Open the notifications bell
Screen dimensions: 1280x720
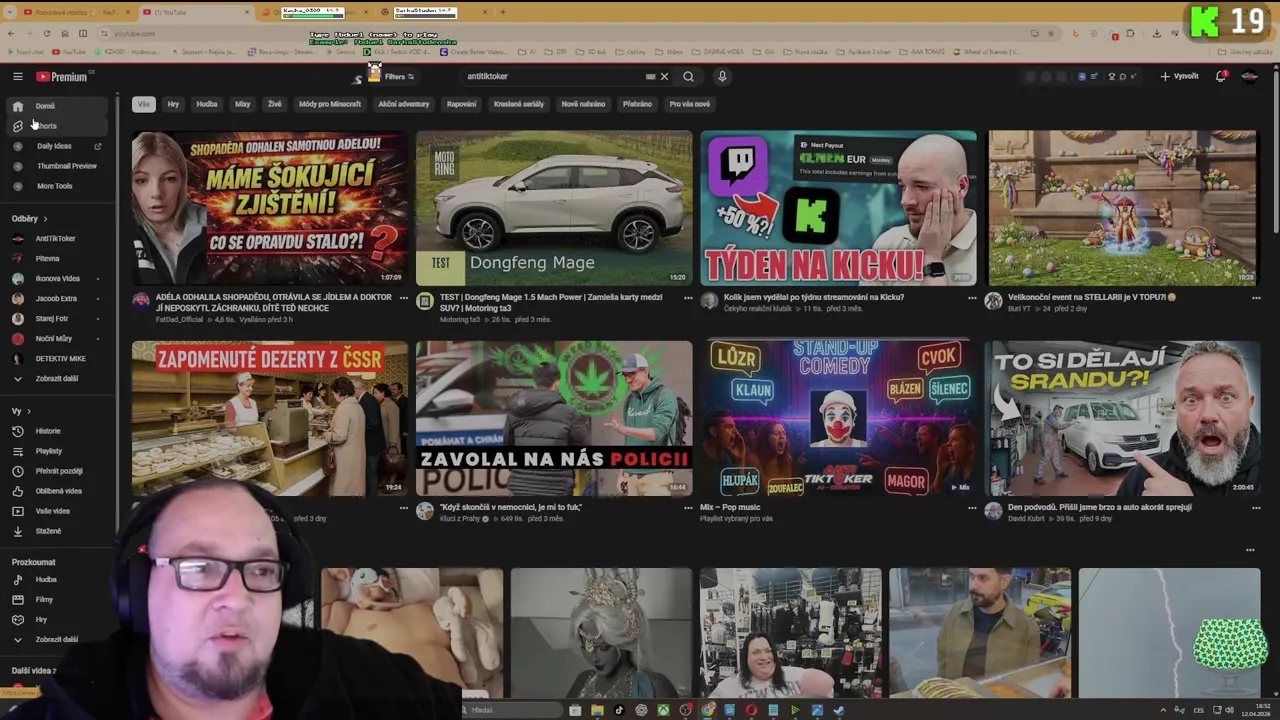click(1221, 76)
